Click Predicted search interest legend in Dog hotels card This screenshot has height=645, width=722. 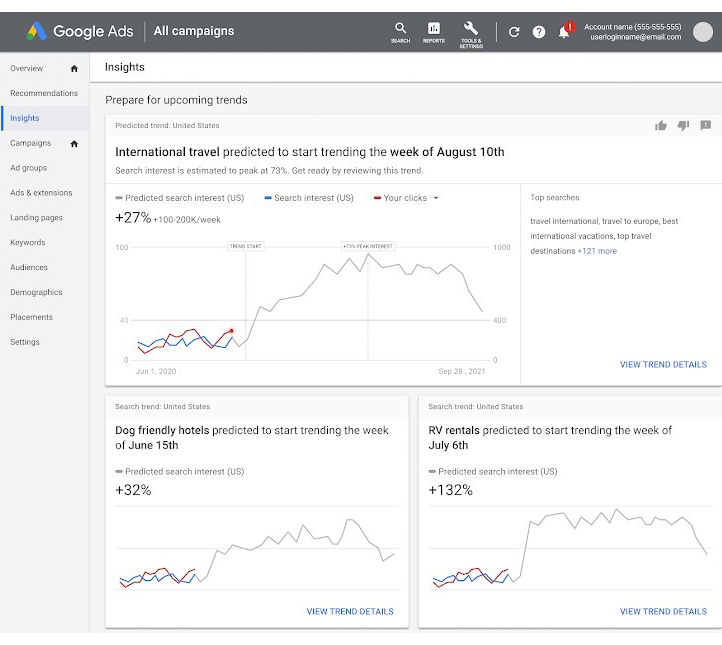180,471
